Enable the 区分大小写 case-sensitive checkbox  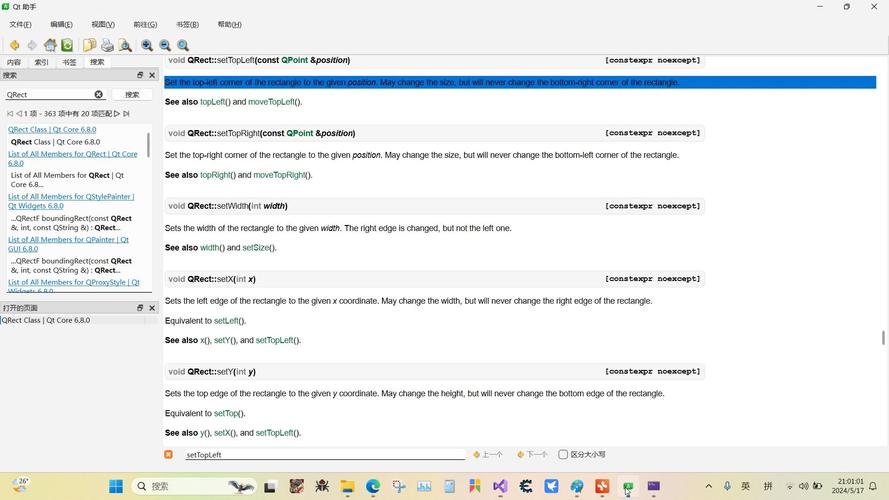[x=563, y=455]
